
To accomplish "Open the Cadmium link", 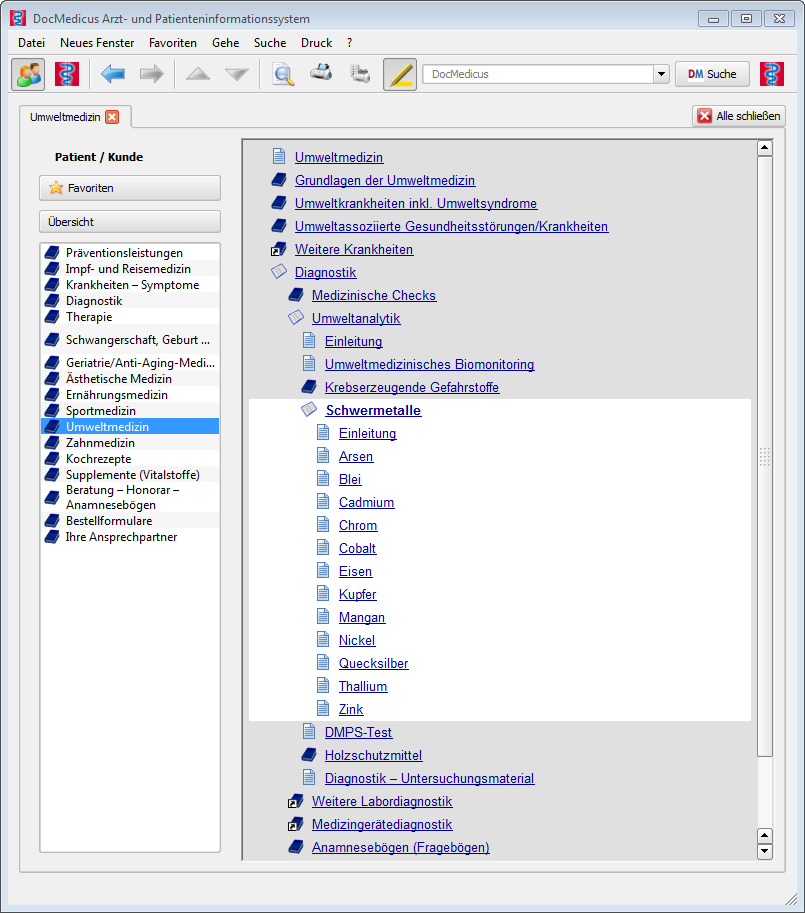I will [367, 502].
